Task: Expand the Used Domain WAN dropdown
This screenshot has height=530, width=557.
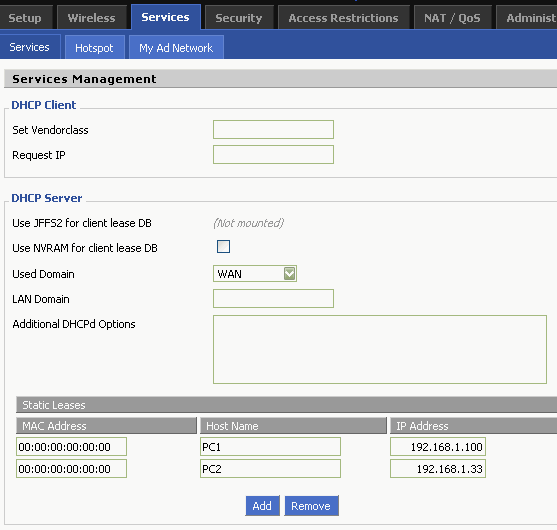Action: [255, 274]
